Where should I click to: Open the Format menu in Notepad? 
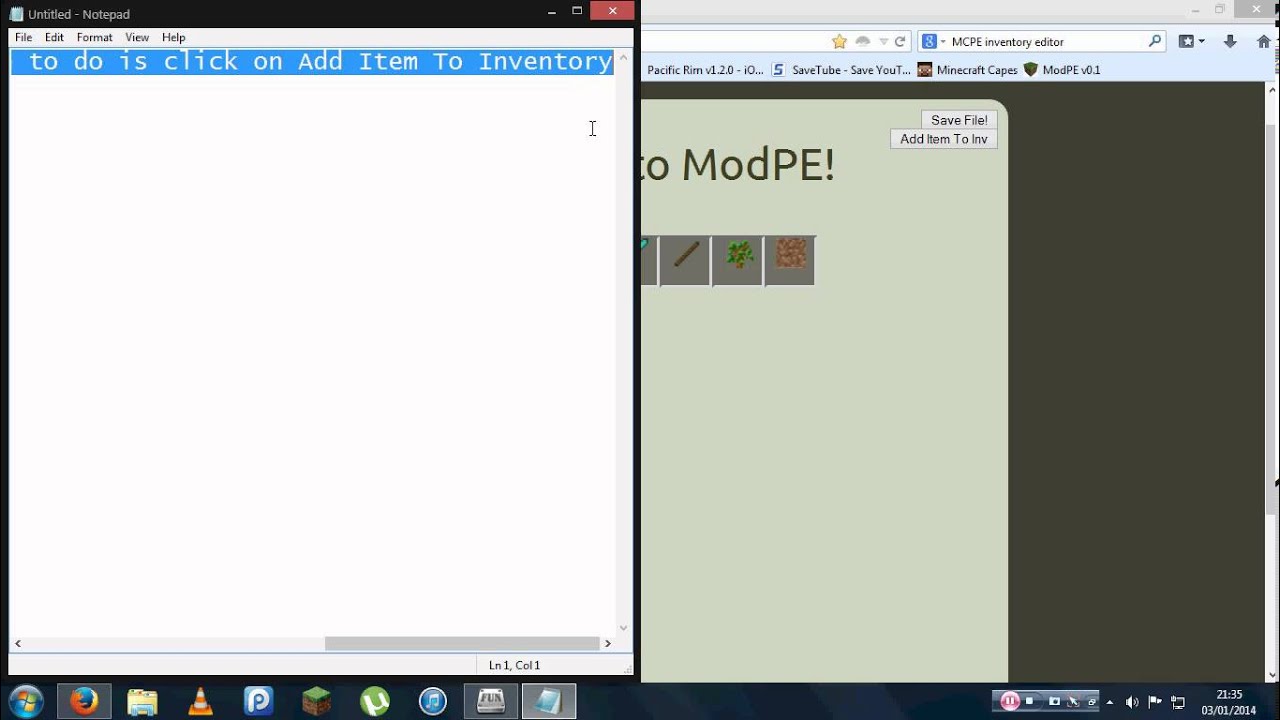tap(94, 37)
